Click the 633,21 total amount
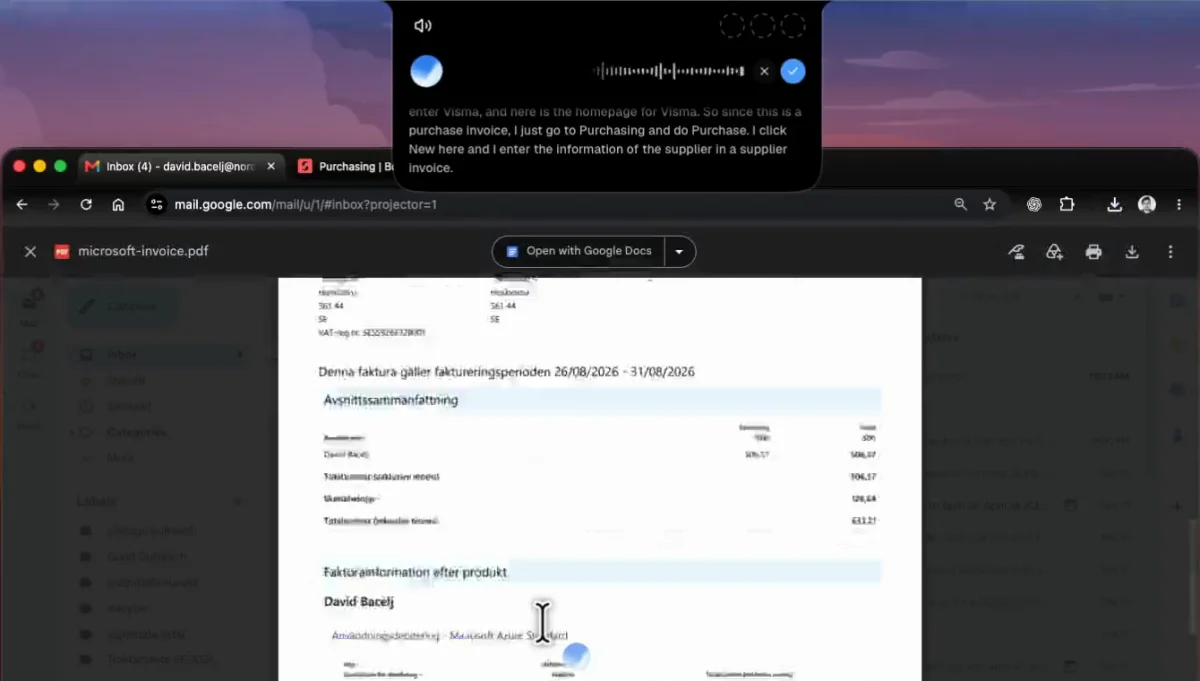 [862, 521]
